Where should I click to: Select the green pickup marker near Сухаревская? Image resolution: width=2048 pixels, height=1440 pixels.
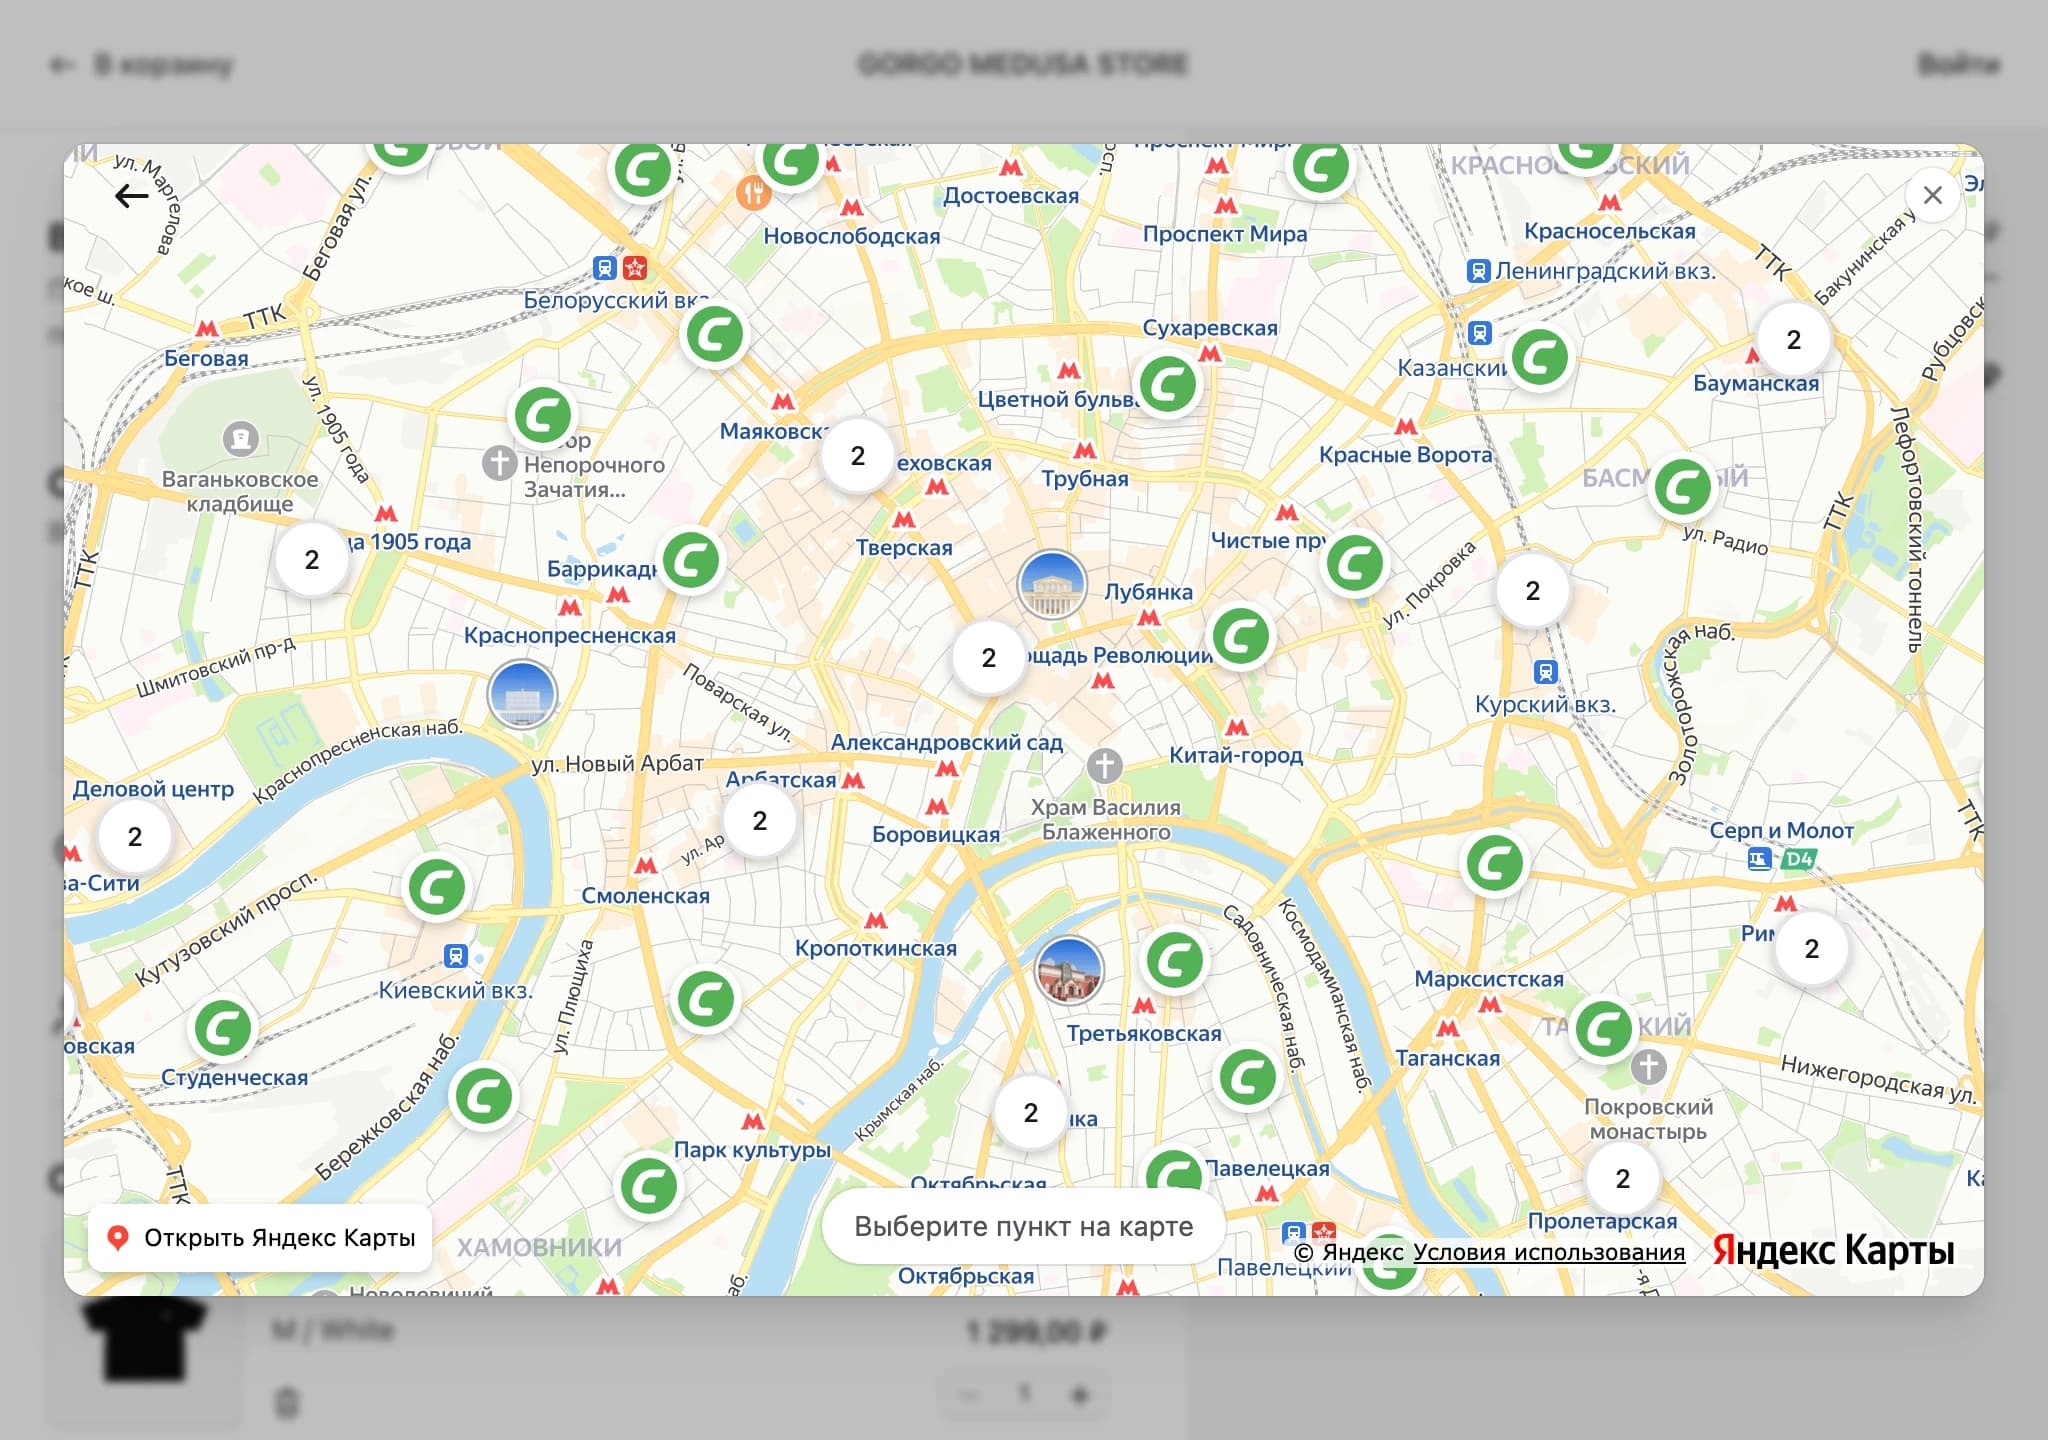(x=1168, y=384)
